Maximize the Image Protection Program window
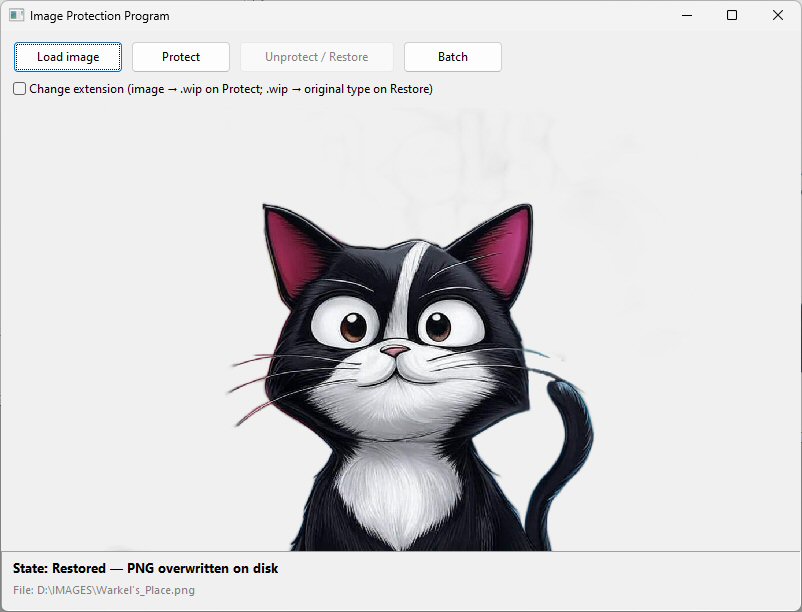 [x=732, y=15]
